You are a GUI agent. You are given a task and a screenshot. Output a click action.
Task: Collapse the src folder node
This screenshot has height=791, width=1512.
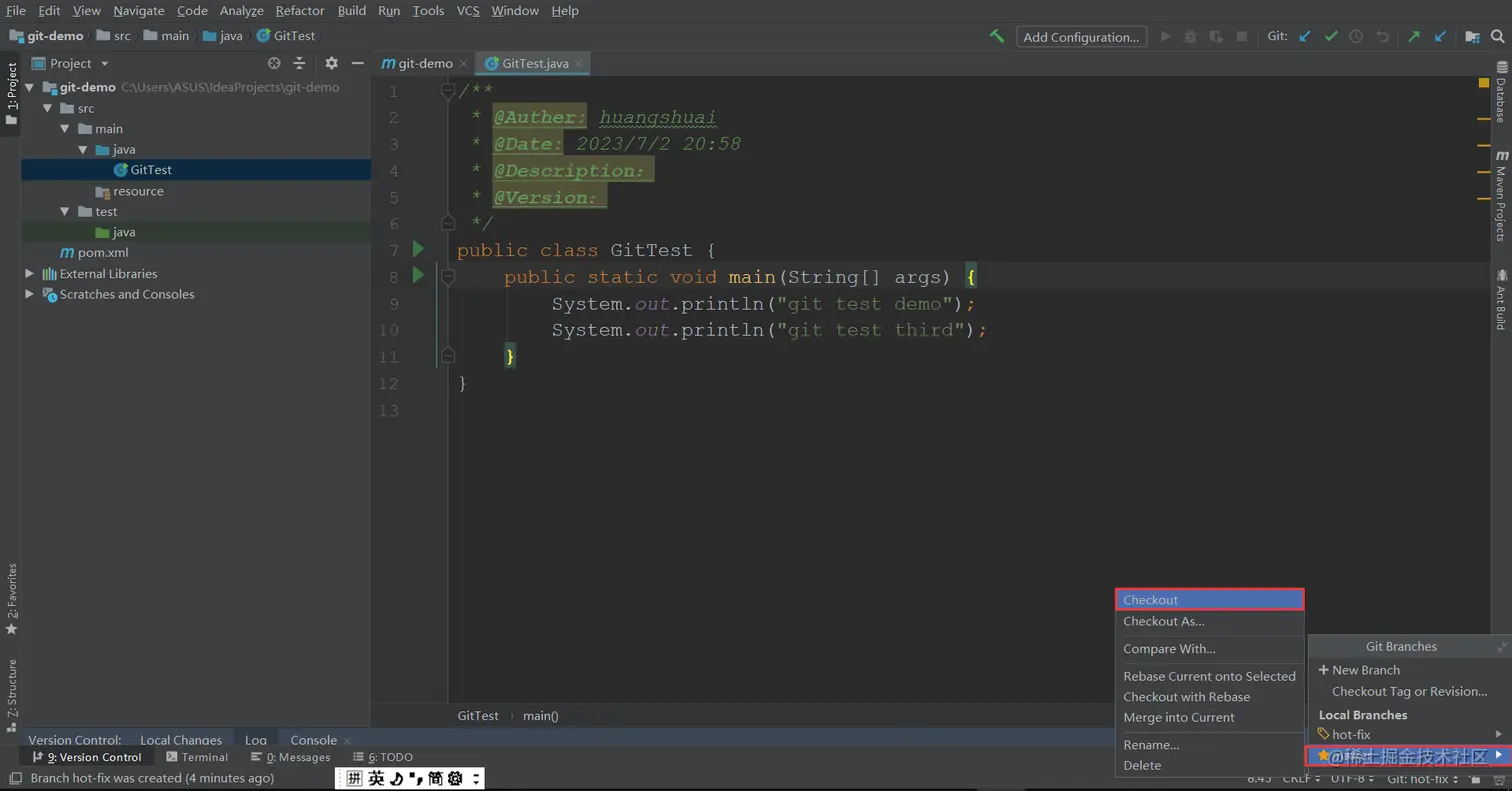click(x=46, y=108)
